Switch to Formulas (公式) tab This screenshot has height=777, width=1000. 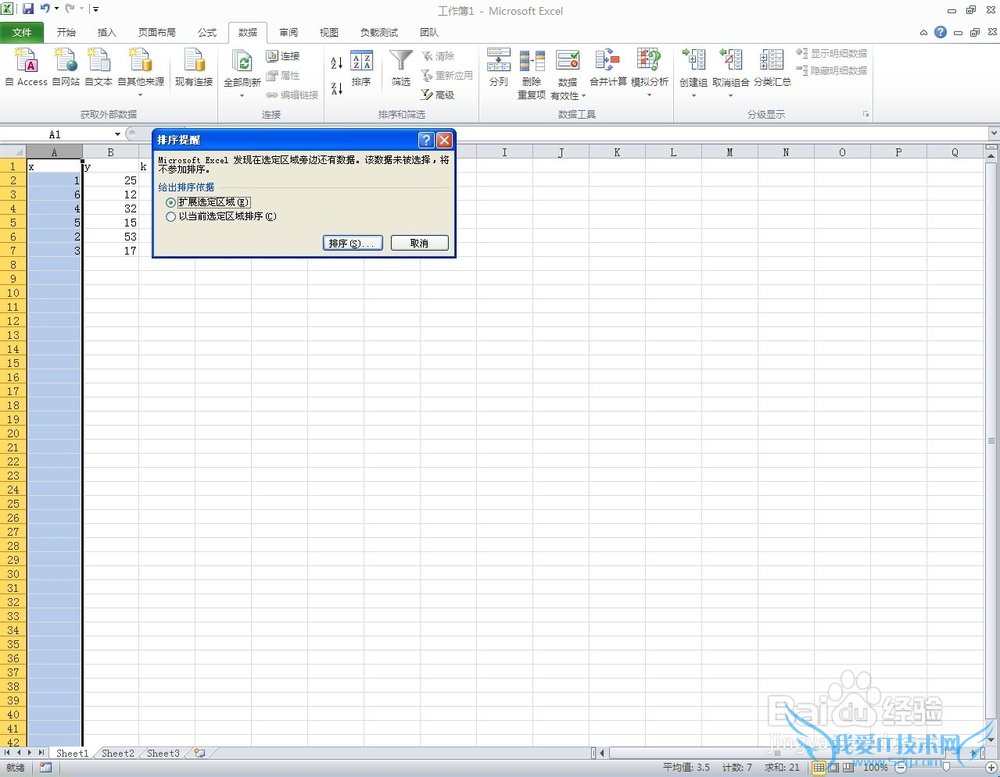click(207, 33)
